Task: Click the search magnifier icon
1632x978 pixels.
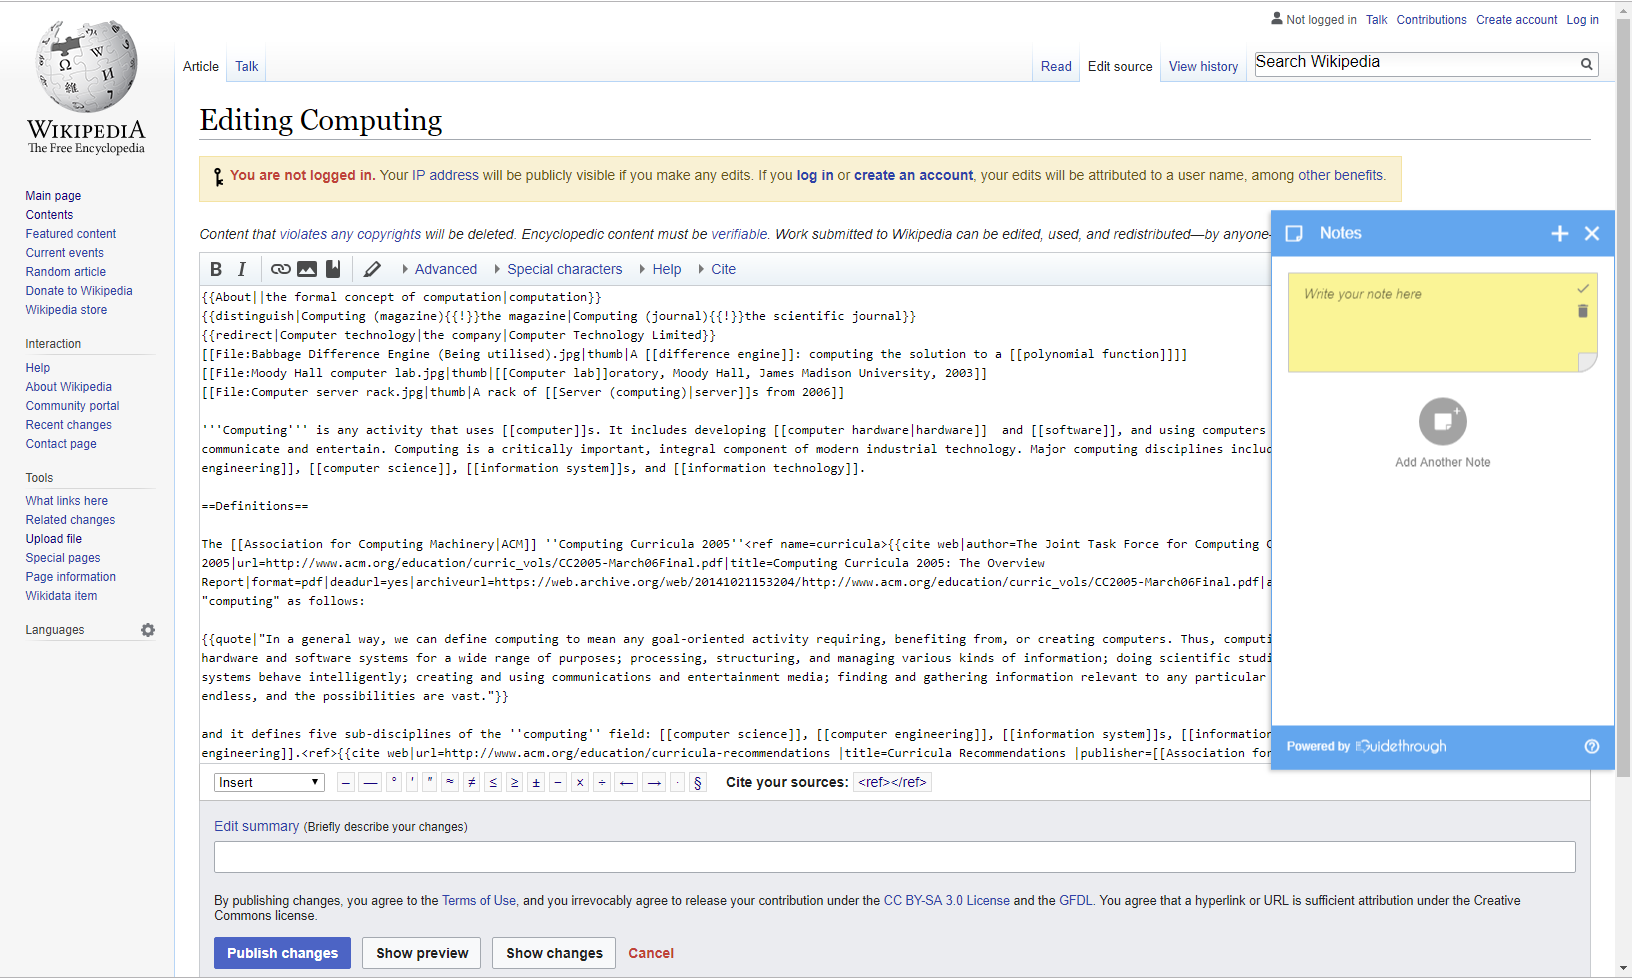Action: click(x=1586, y=64)
